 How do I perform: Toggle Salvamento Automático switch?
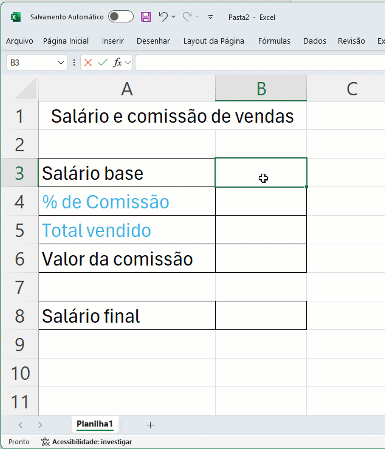[x=121, y=17]
